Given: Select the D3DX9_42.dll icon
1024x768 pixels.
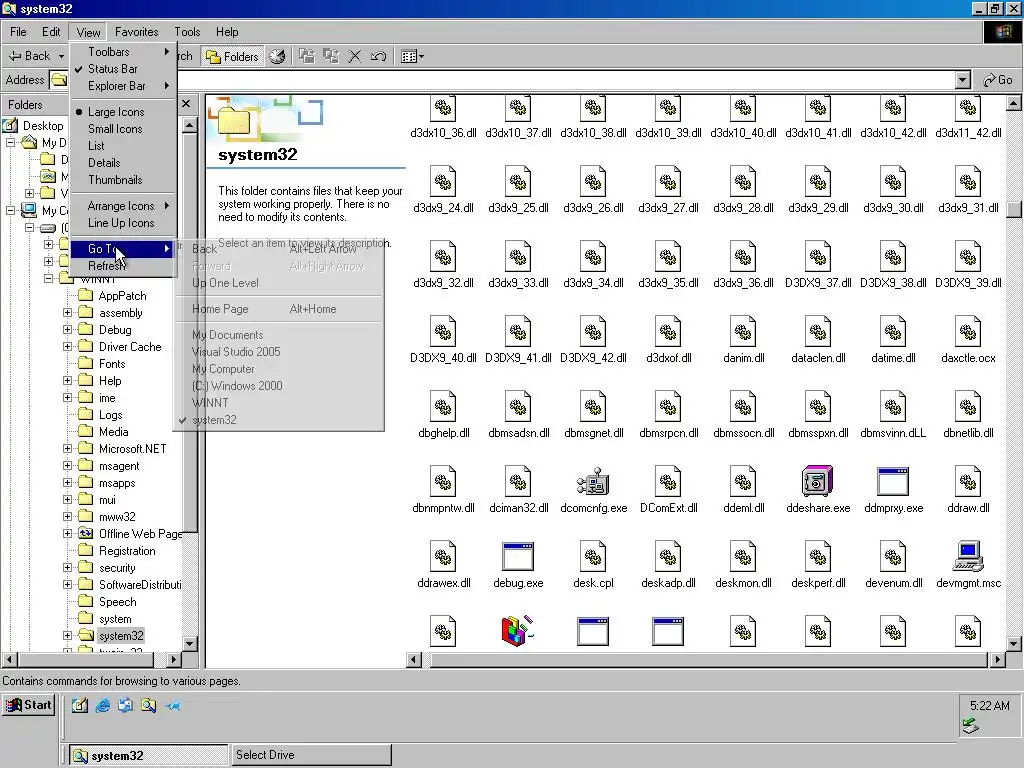Looking at the screenshot, I should pos(593,332).
